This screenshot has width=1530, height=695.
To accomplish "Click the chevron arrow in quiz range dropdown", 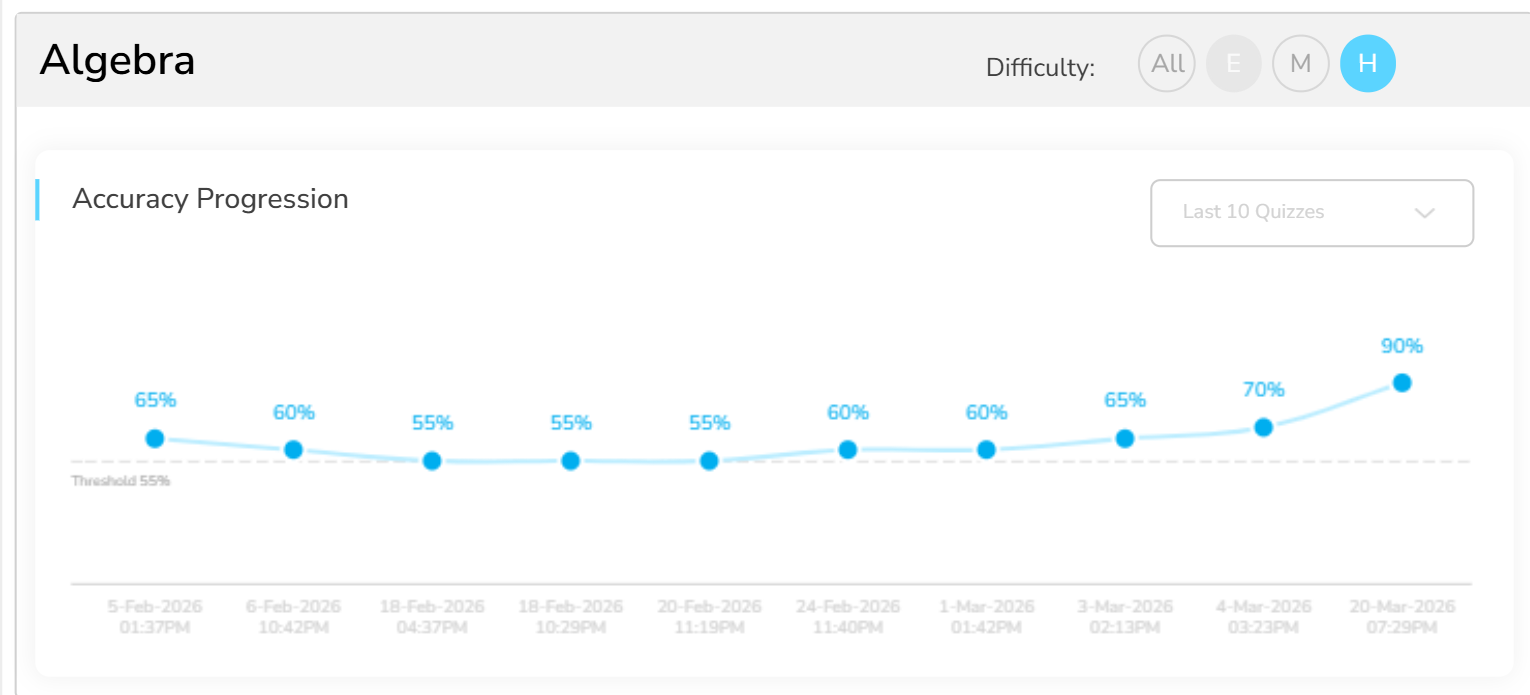I will tap(1426, 213).
